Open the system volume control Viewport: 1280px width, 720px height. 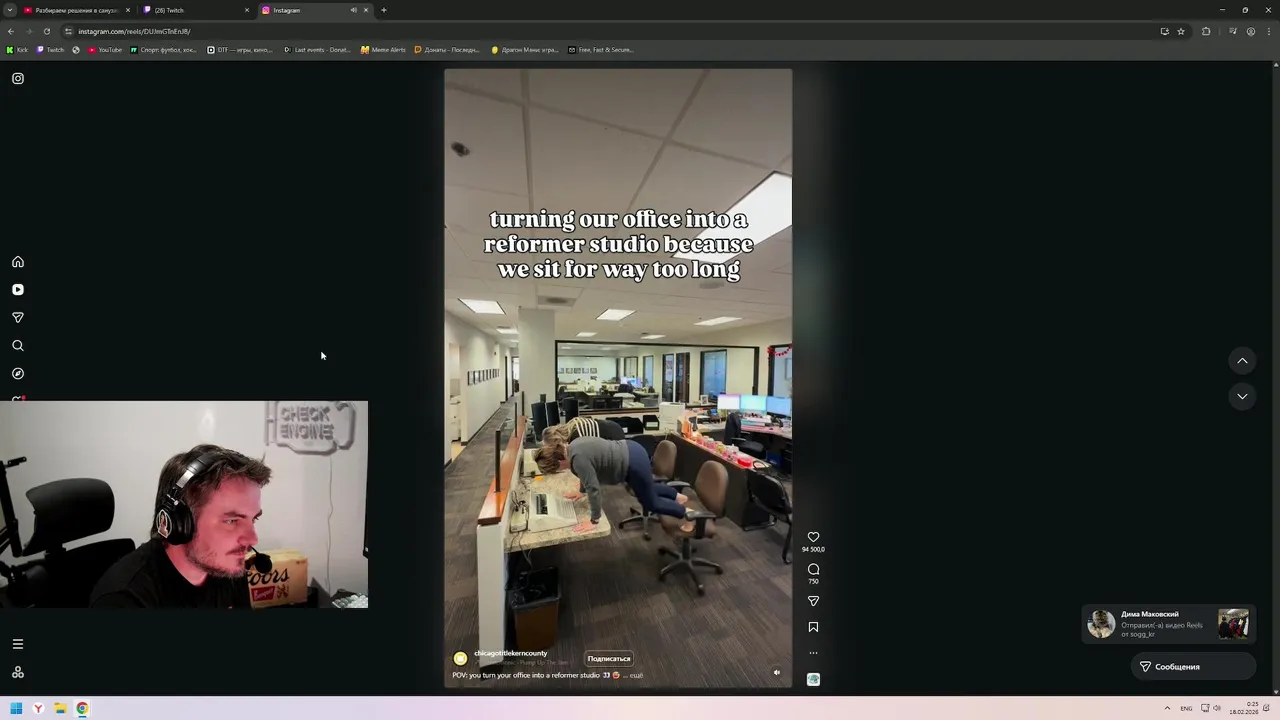point(1217,709)
